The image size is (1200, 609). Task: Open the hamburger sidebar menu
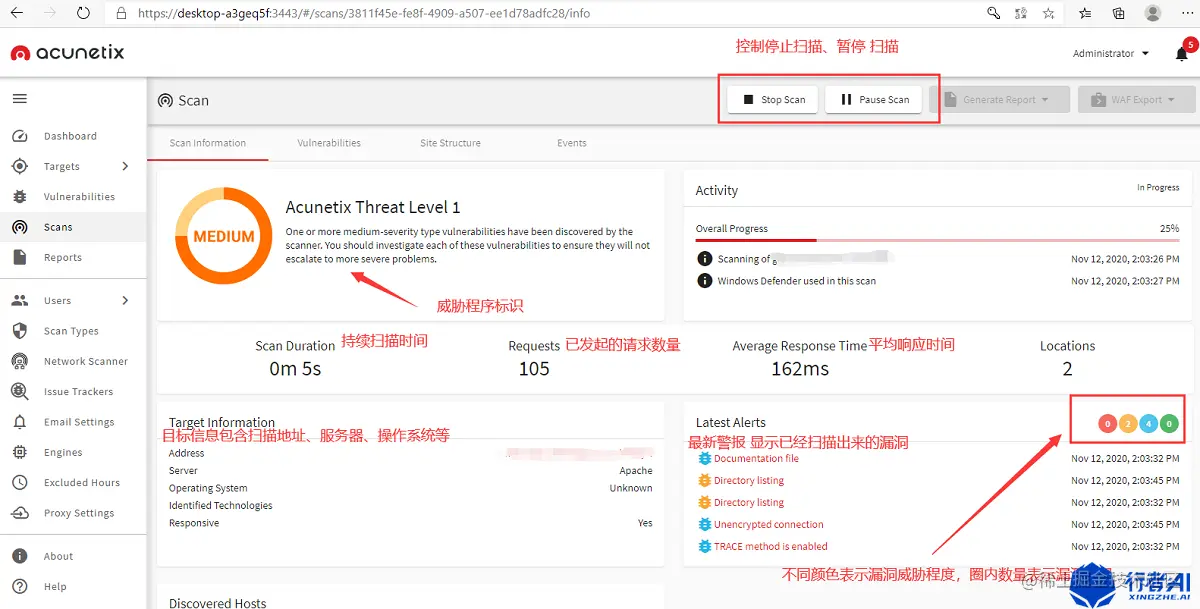click(x=19, y=99)
